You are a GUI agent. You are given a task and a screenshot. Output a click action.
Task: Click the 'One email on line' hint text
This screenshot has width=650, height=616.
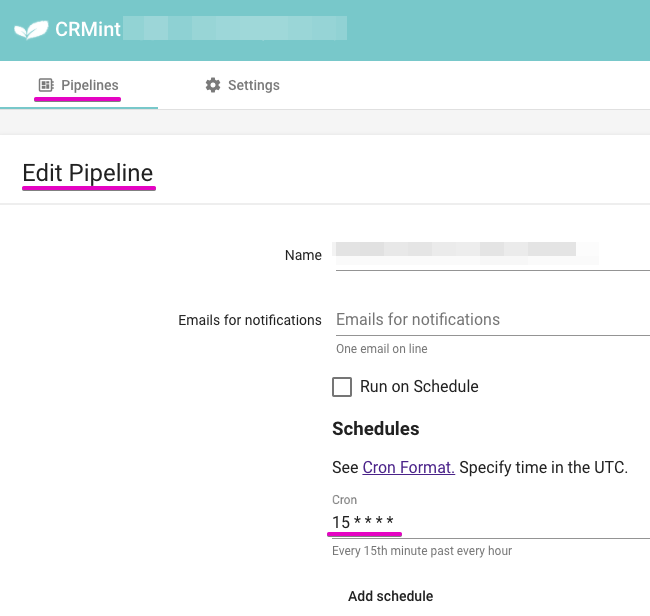[x=381, y=349]
